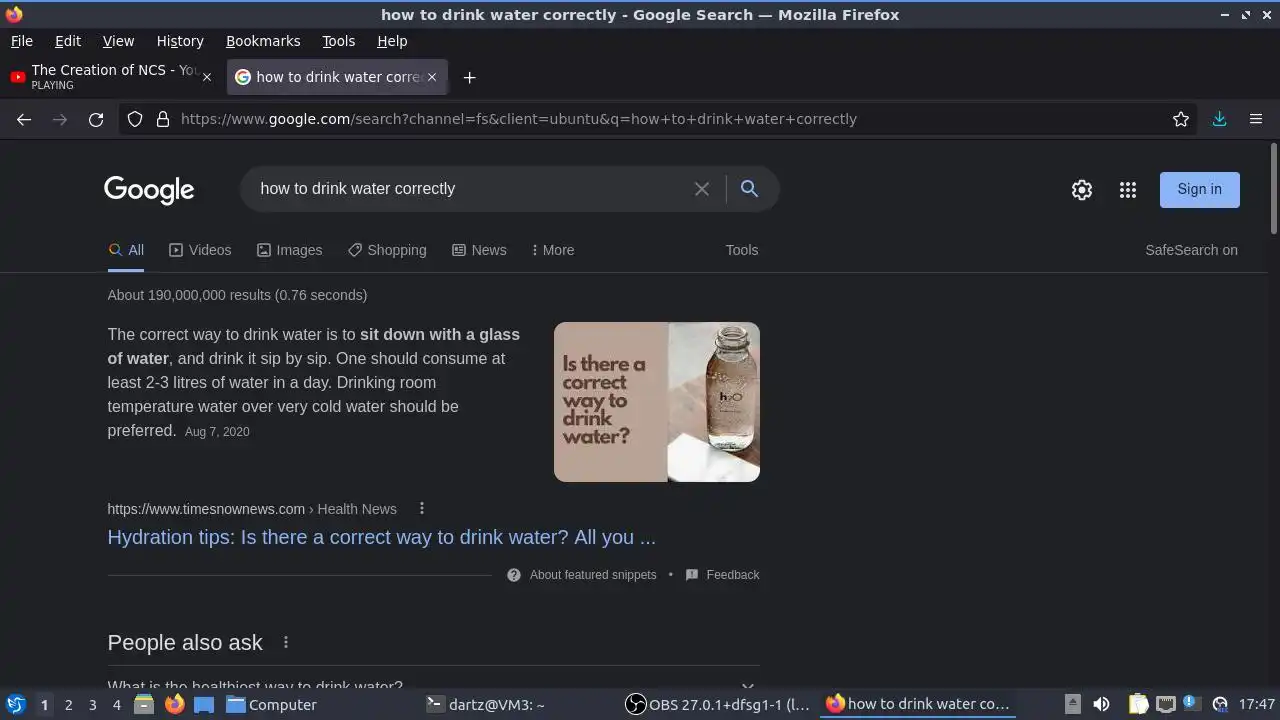Image resolution: width=1280 pixels, height=720 pixels.
Task: Go back using the browser back arrow
Action: tap(24, 119)
